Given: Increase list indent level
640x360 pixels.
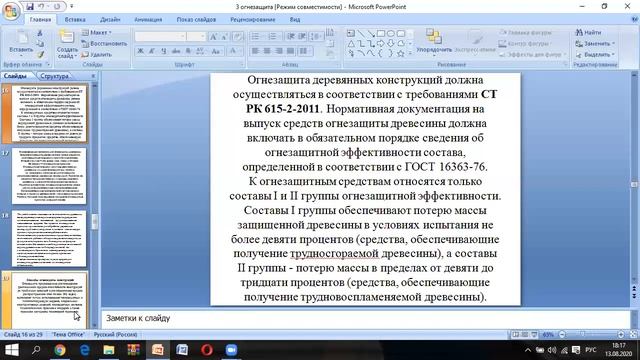Looking at the screenshot, I should point(302,37).
